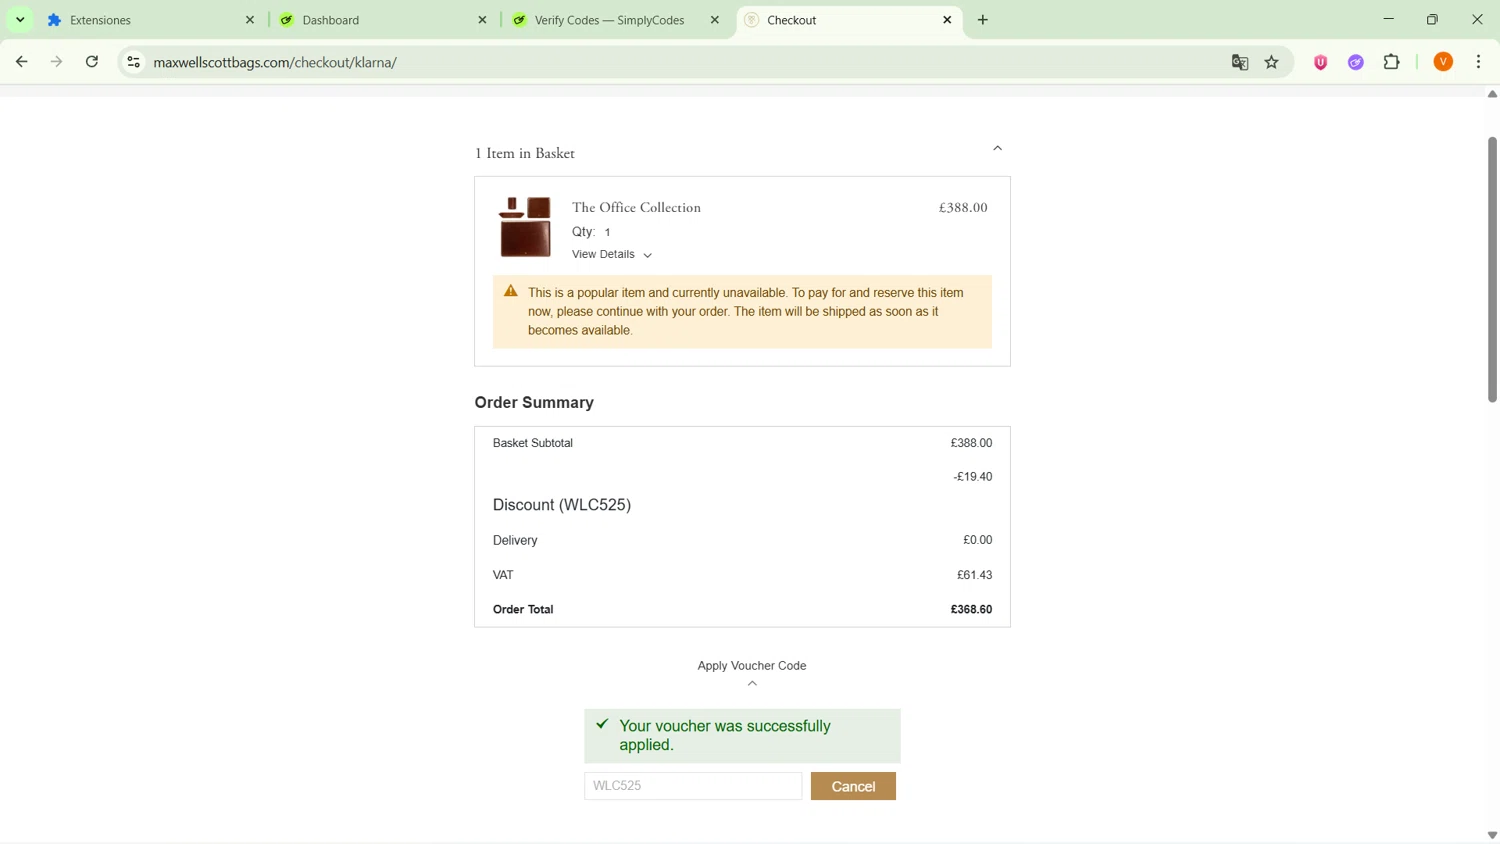Open a new browser tab
Viewport: 1500px width, 844px height.
pyautogui.click(x=983, y=20)
